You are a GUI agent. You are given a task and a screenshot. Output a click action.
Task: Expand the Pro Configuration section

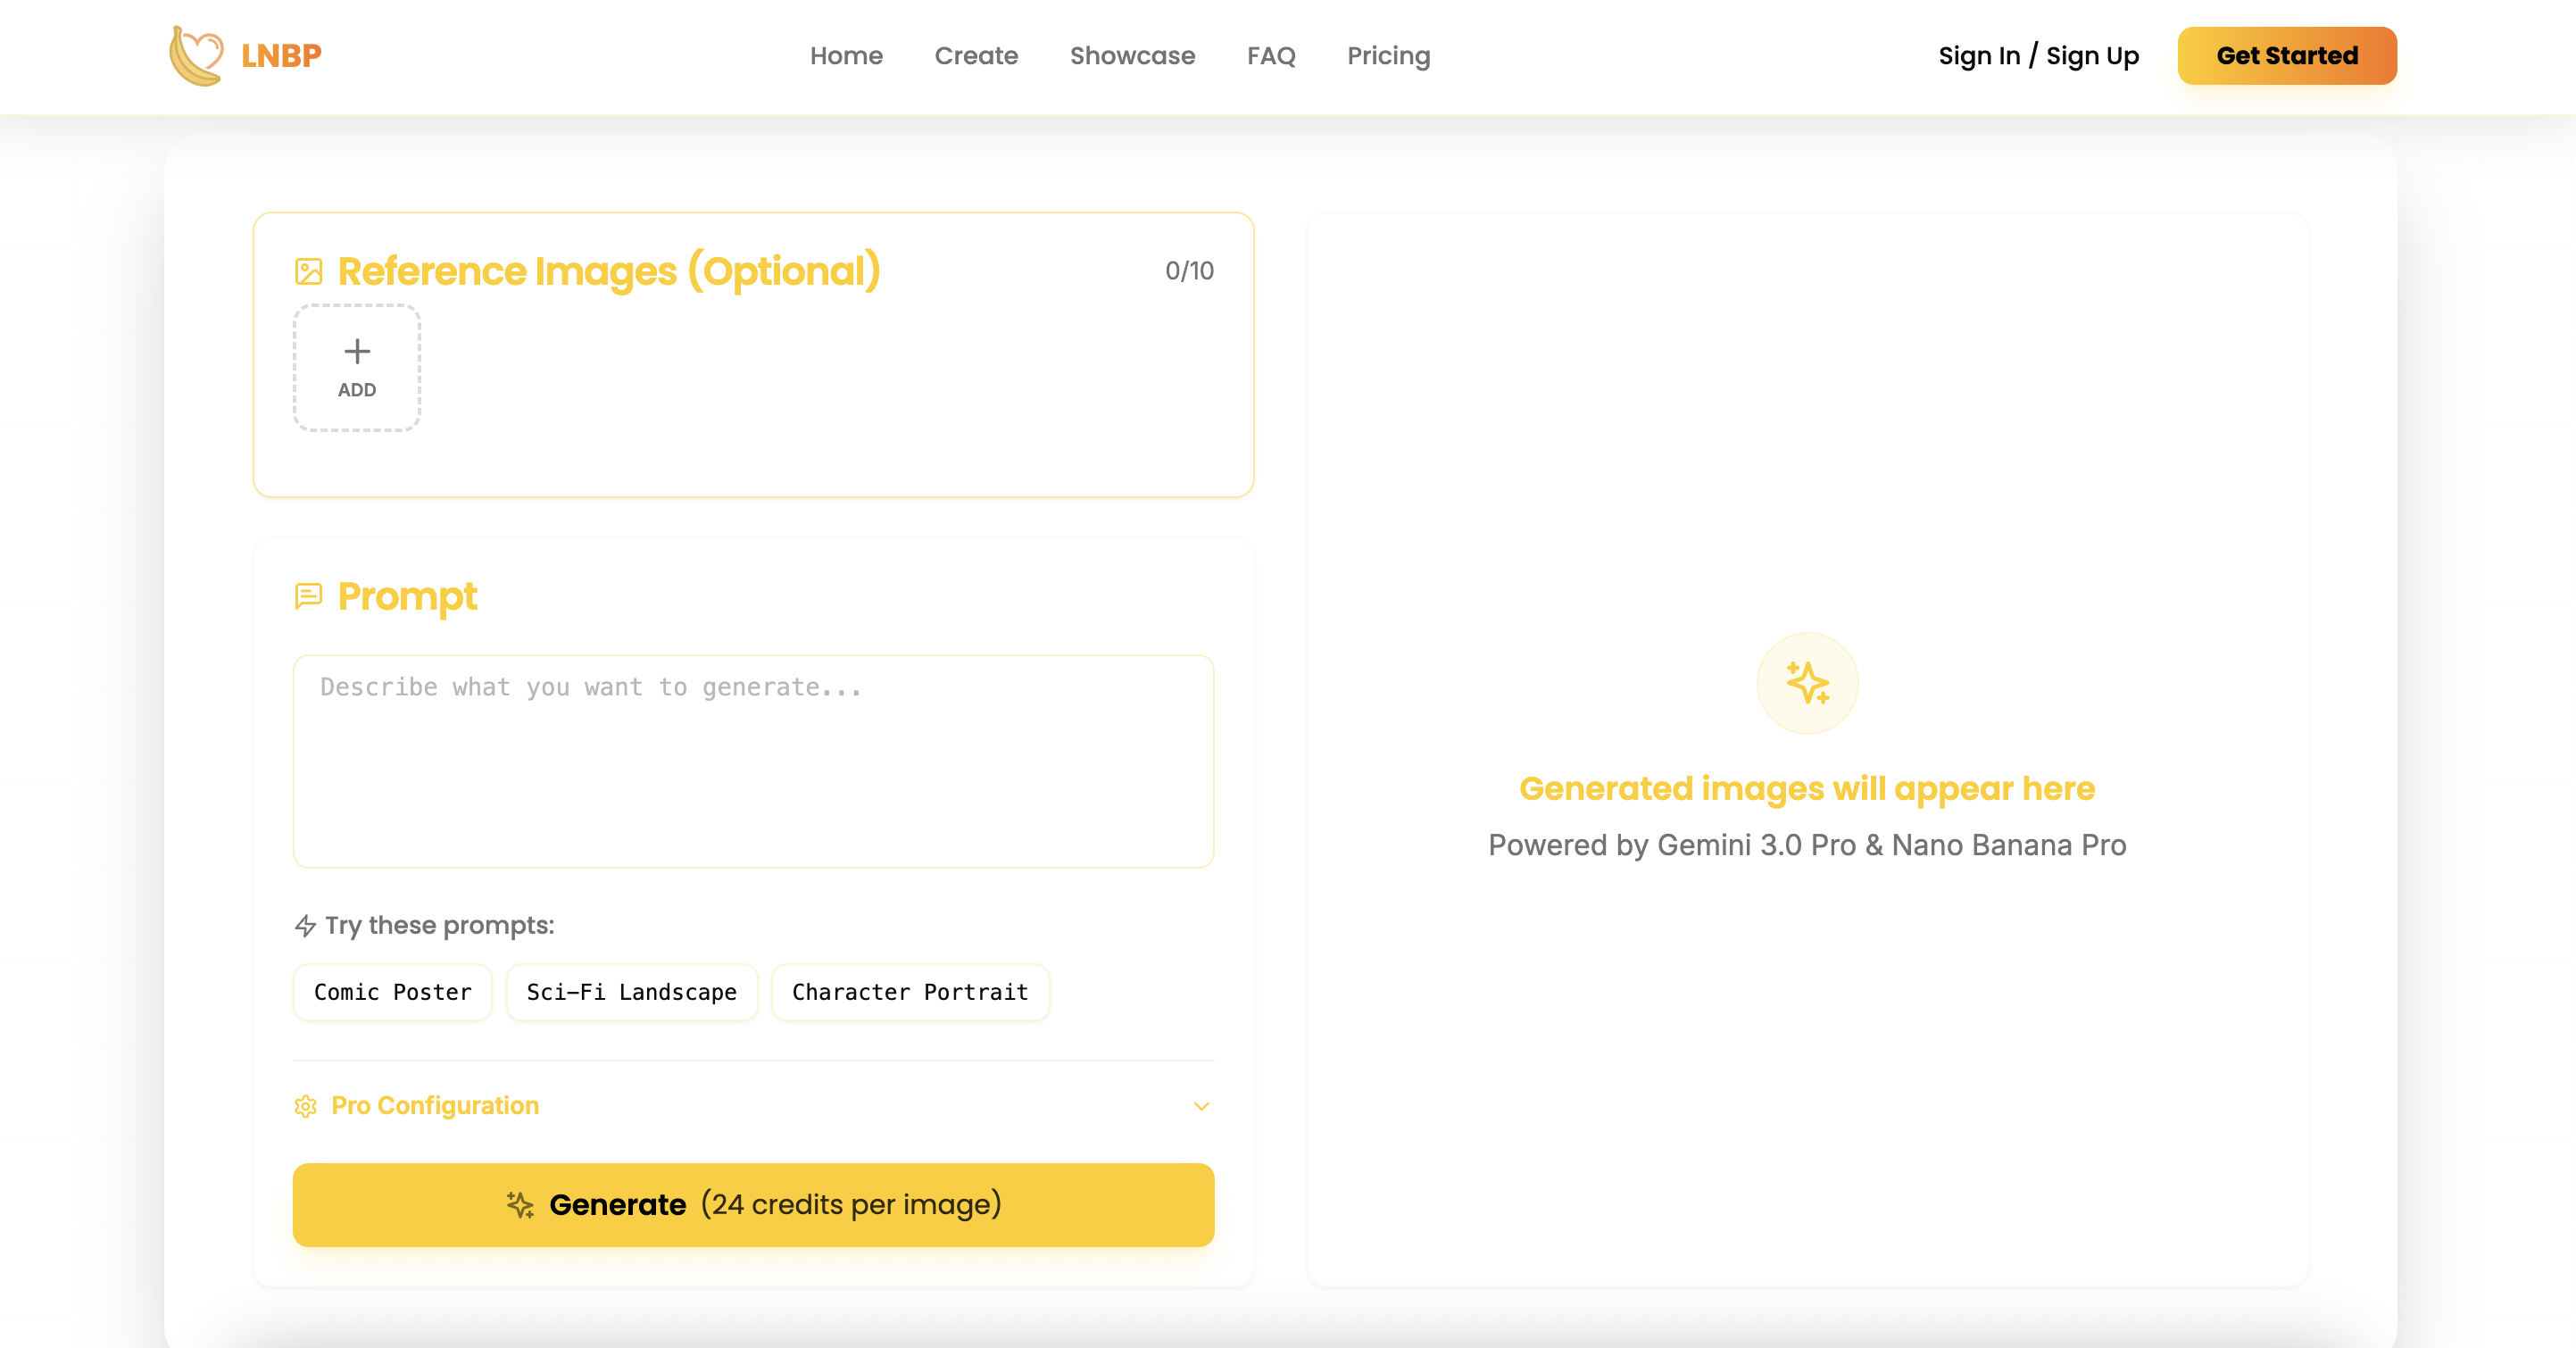tap(435, 1106)
